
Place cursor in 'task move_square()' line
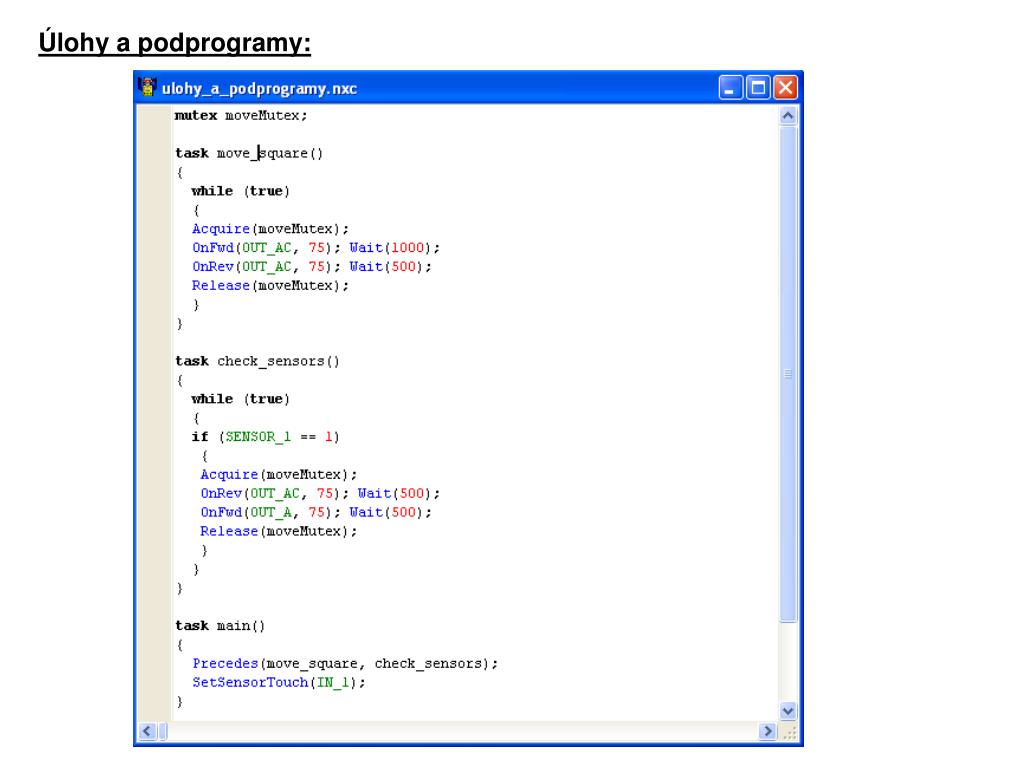click(249, 153)
